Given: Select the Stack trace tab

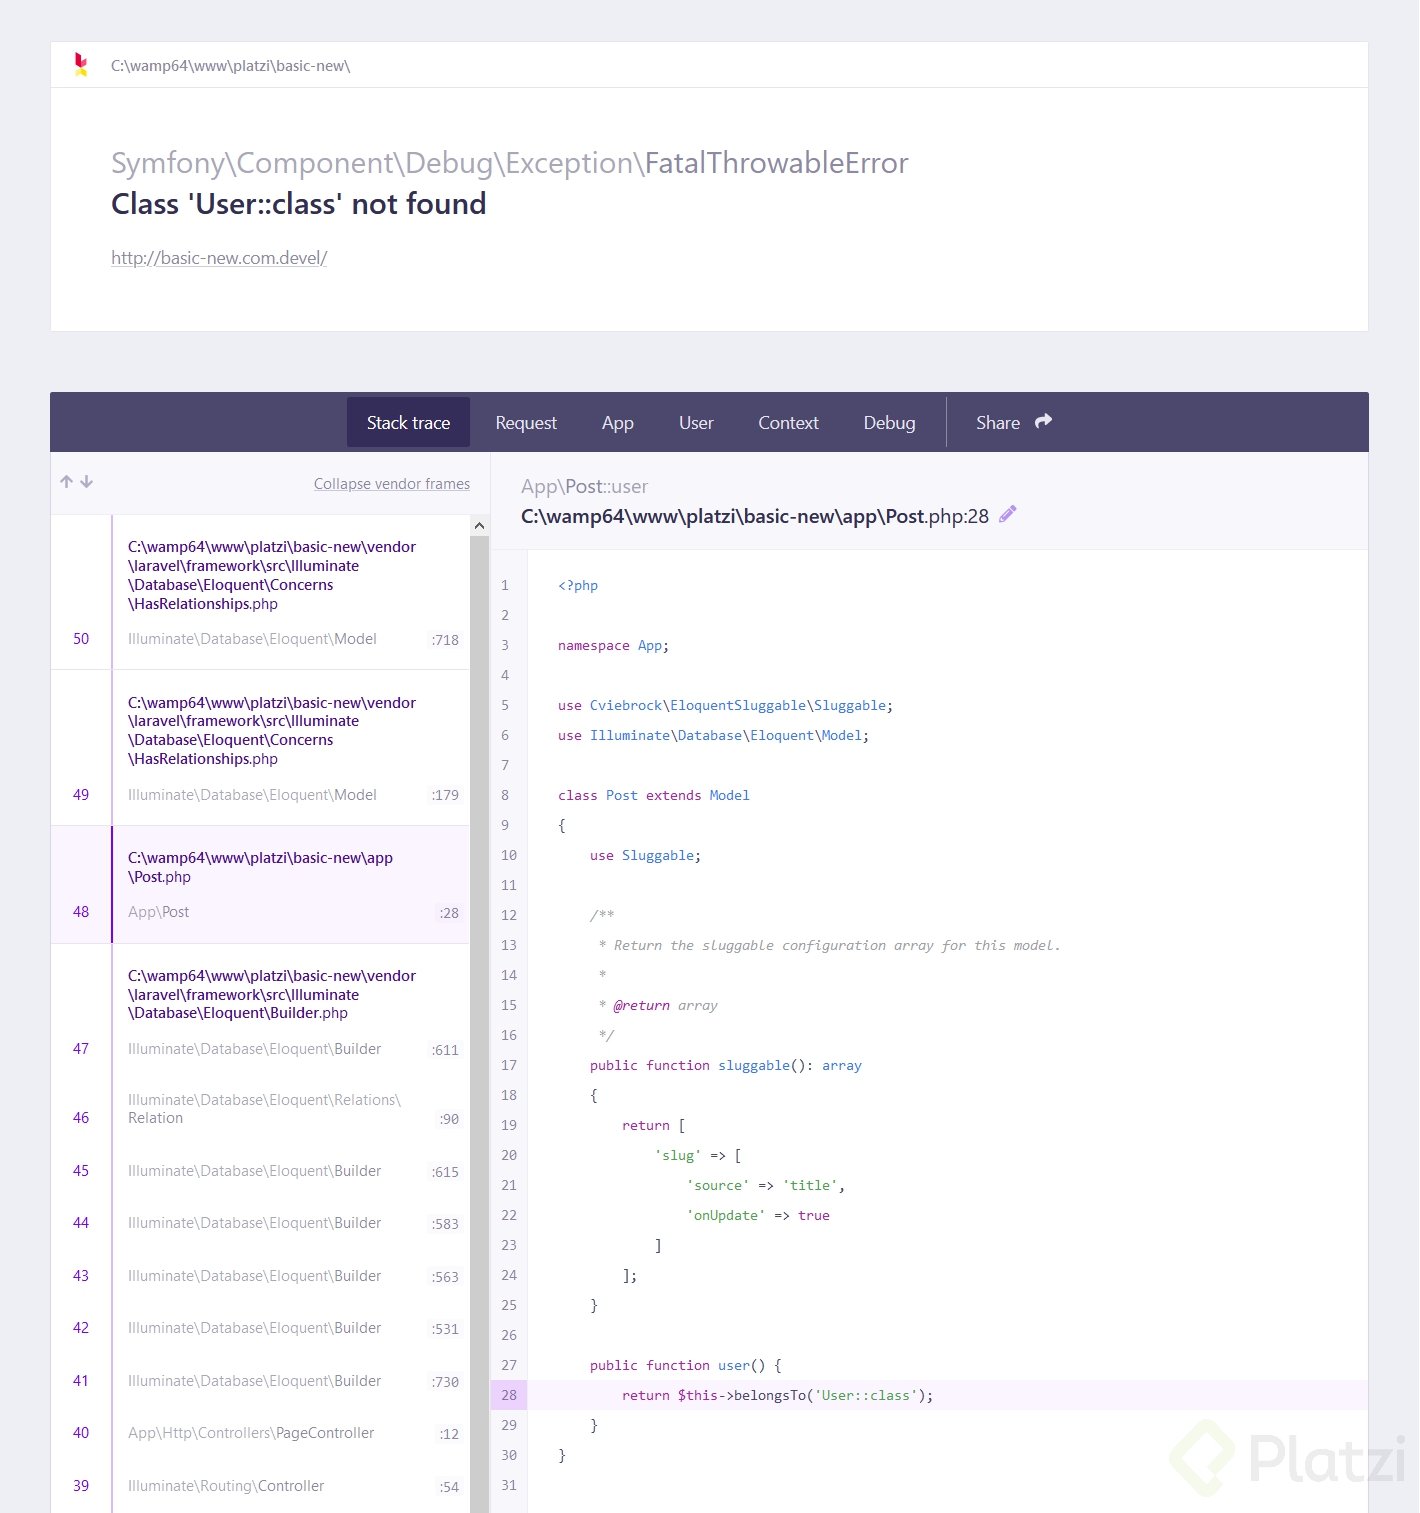Looking at the screenshot, I should [408, 422].
